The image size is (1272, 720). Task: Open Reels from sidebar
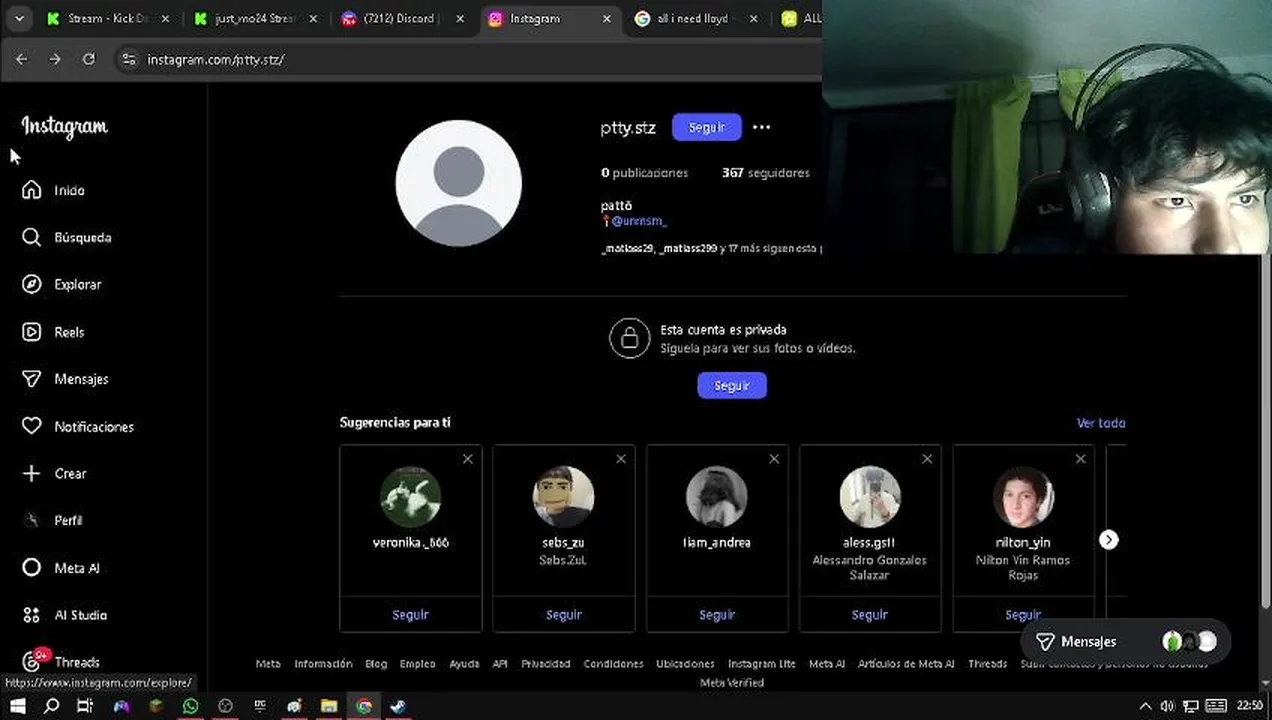[54, 332]
